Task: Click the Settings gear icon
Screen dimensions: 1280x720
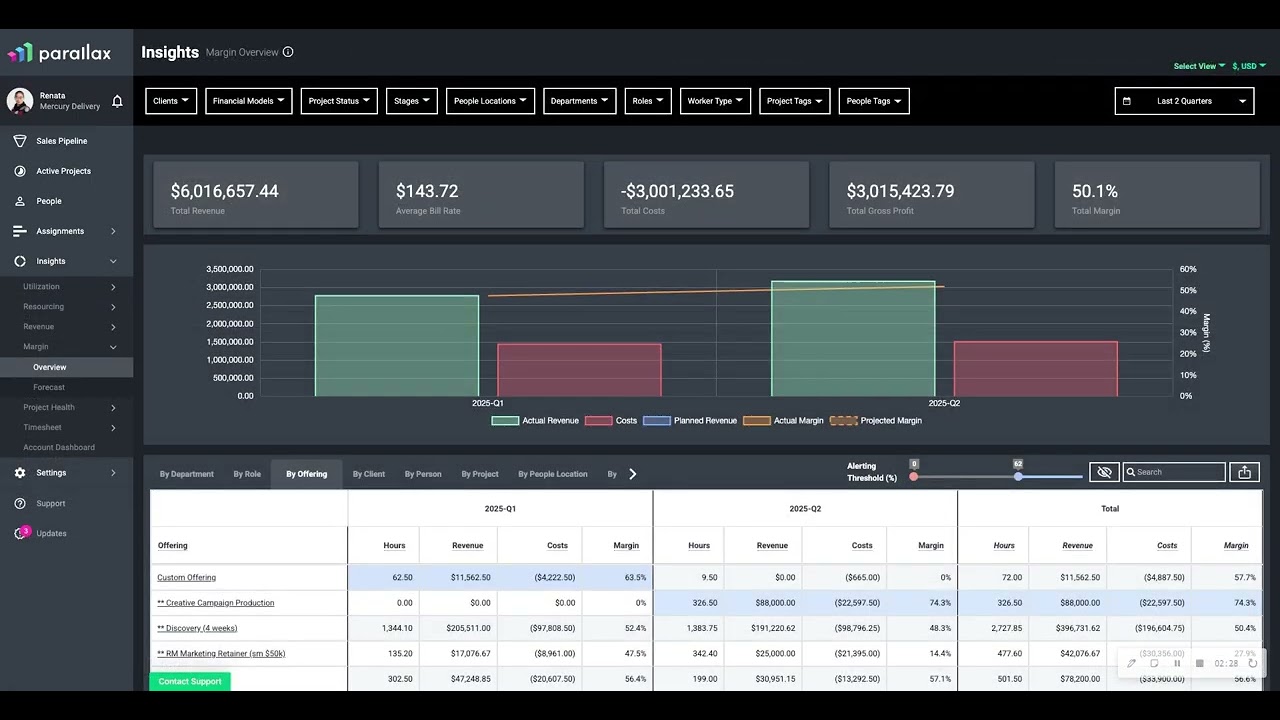Action: tap(20, 473)
